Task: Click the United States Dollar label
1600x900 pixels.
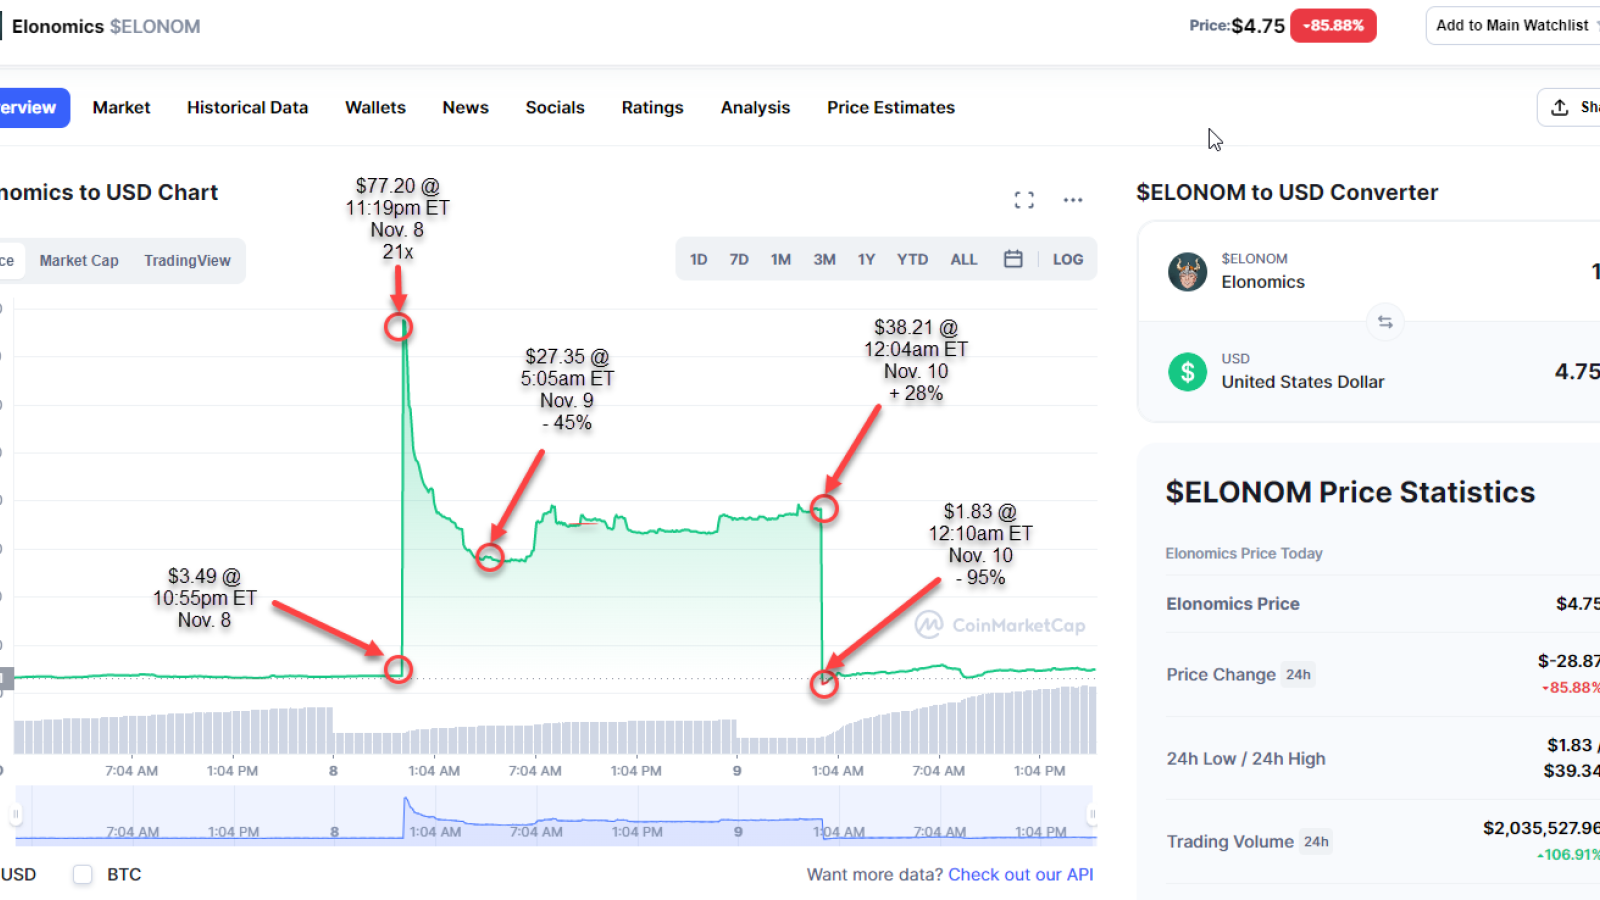Action: 1303,382
